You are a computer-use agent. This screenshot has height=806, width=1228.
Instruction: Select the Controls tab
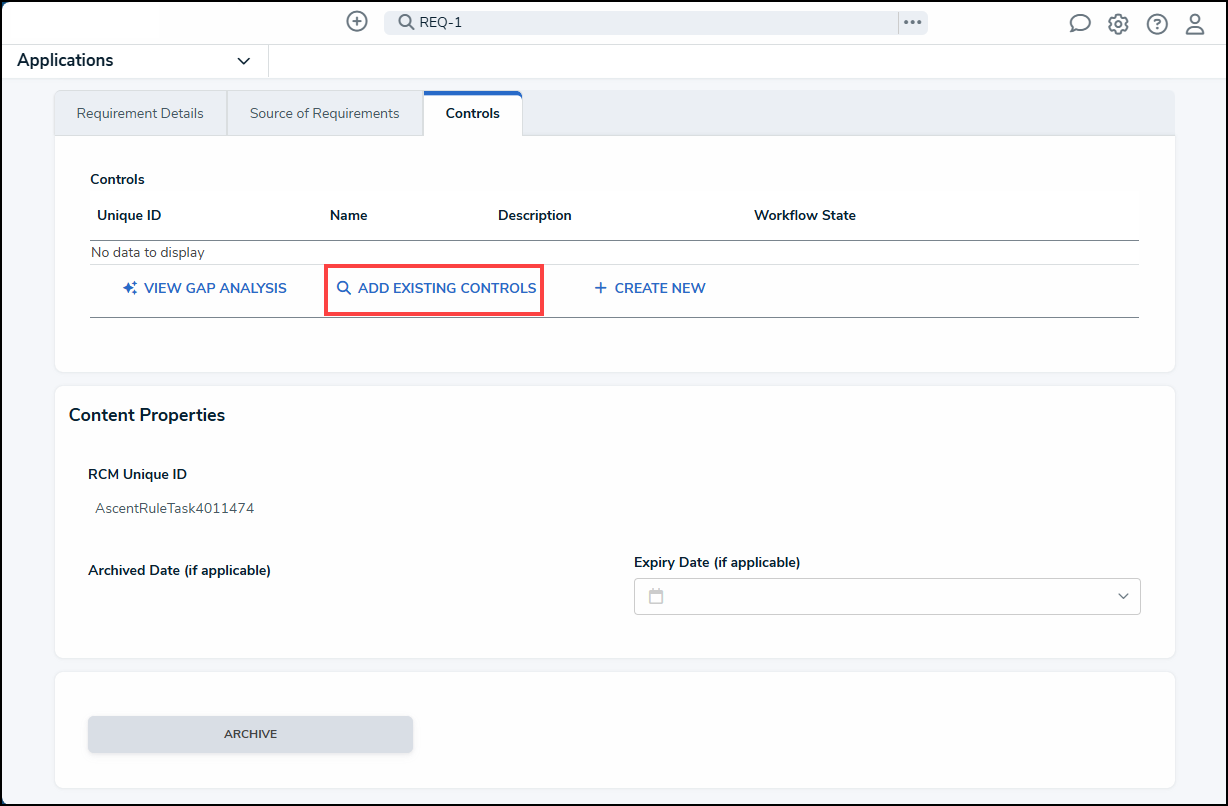(x=473, y=113)
